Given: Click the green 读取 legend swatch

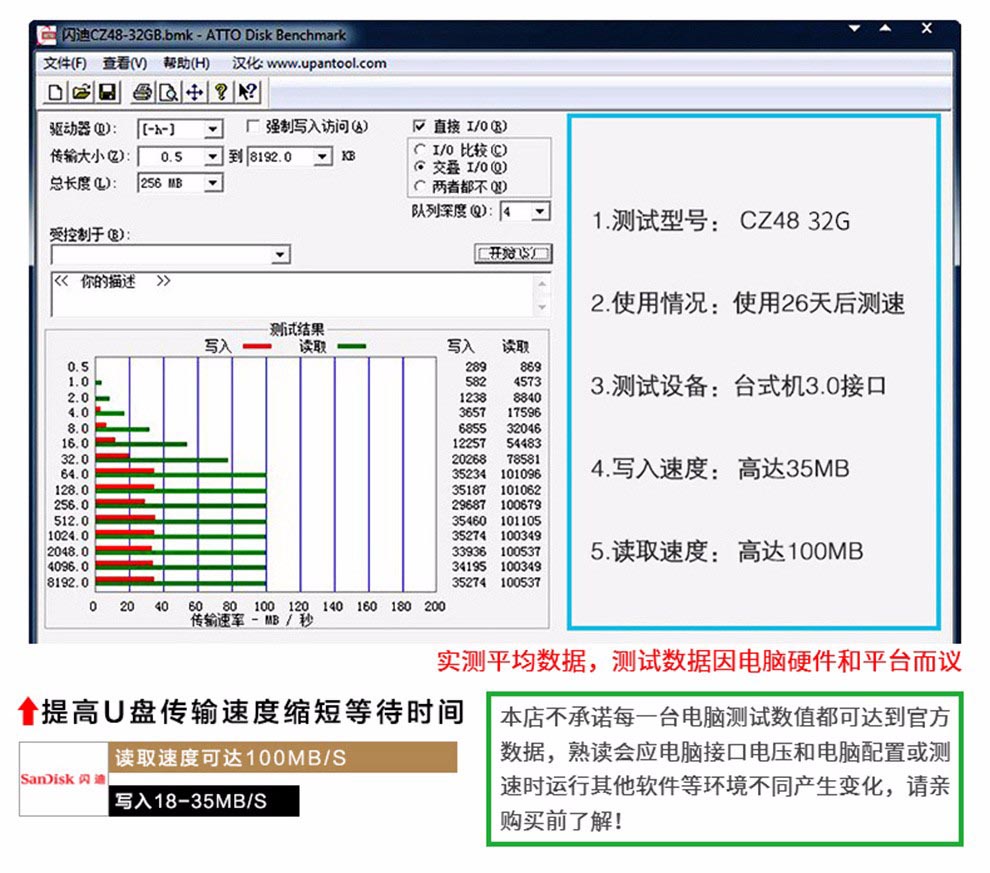Looking at the screenshot, I should pyautogui.click(x=352, y=347).
